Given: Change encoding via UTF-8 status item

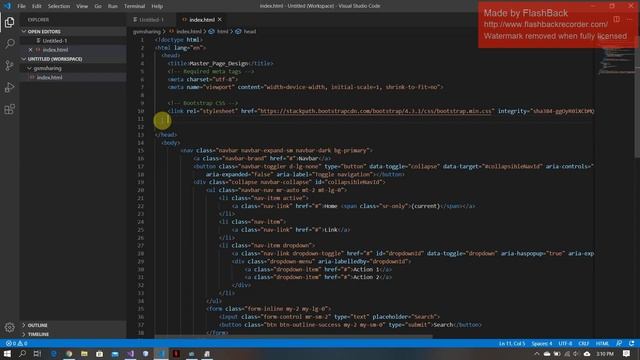Looking at the screenshot, I should point(565,344).
